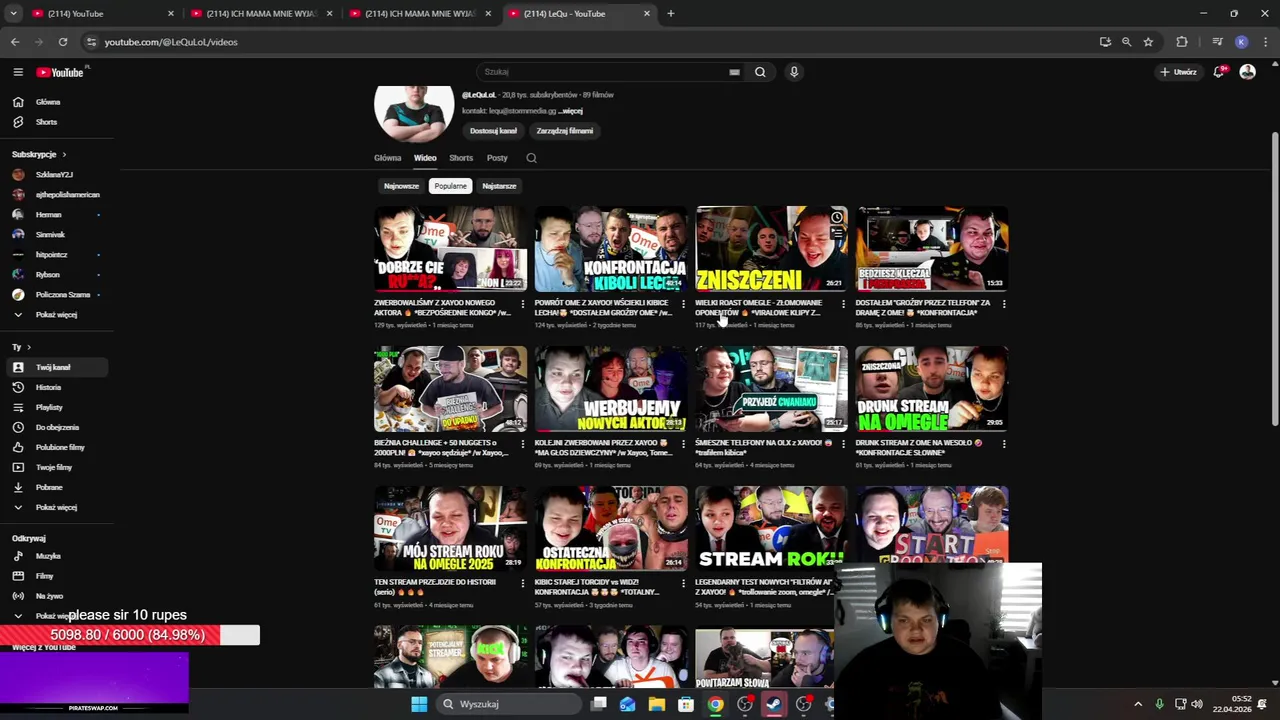This screenshot has height=720, width=1280.
Task: Open the account avatar menu
Action: (1247, 72)
